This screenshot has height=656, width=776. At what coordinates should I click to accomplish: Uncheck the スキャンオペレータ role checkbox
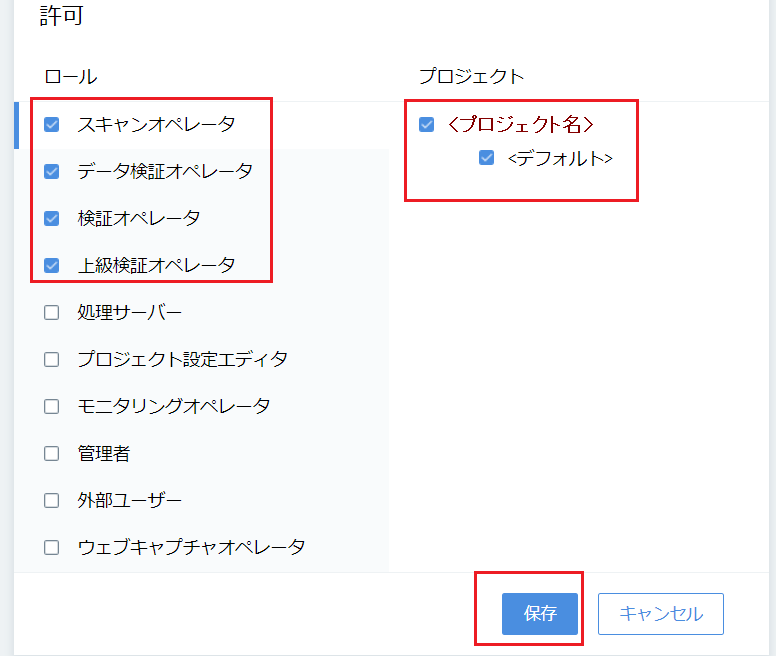(x=51, y=124)
